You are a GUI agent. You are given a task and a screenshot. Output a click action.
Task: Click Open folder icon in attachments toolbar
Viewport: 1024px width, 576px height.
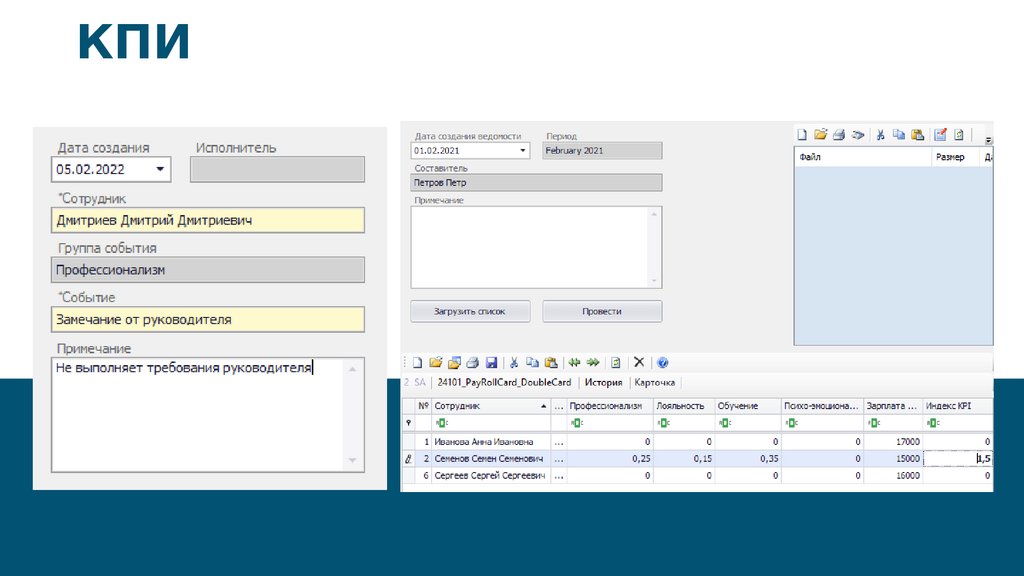(820, 135)
